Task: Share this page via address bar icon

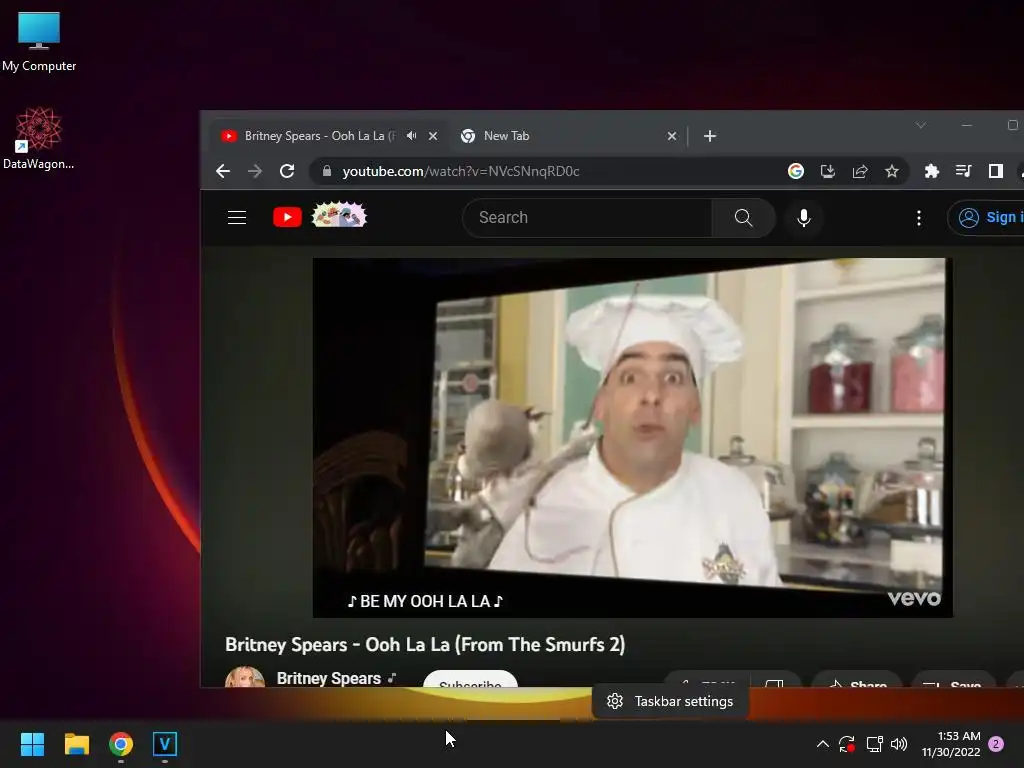Action: (859, 171)
